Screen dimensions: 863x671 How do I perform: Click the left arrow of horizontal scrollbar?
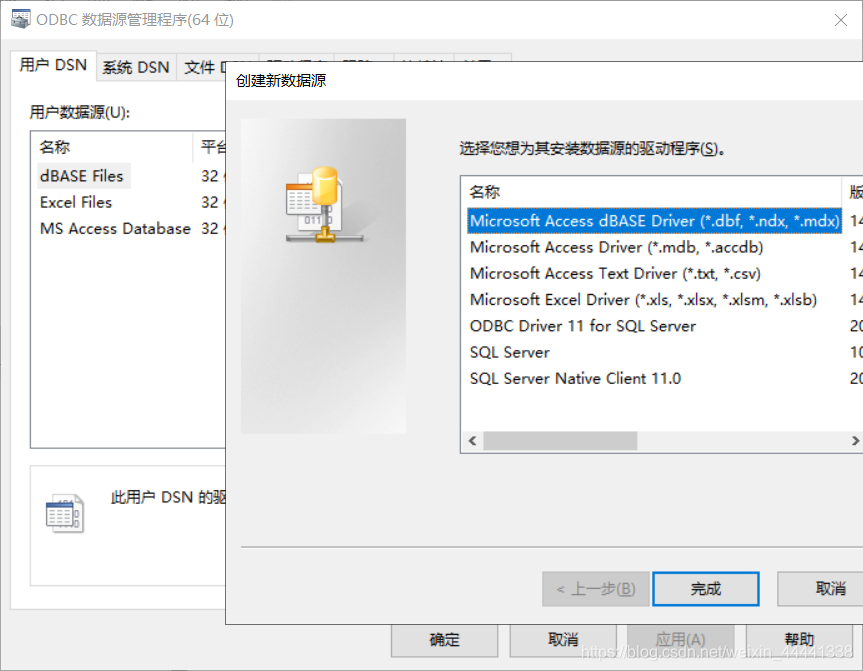coord(472,441)
